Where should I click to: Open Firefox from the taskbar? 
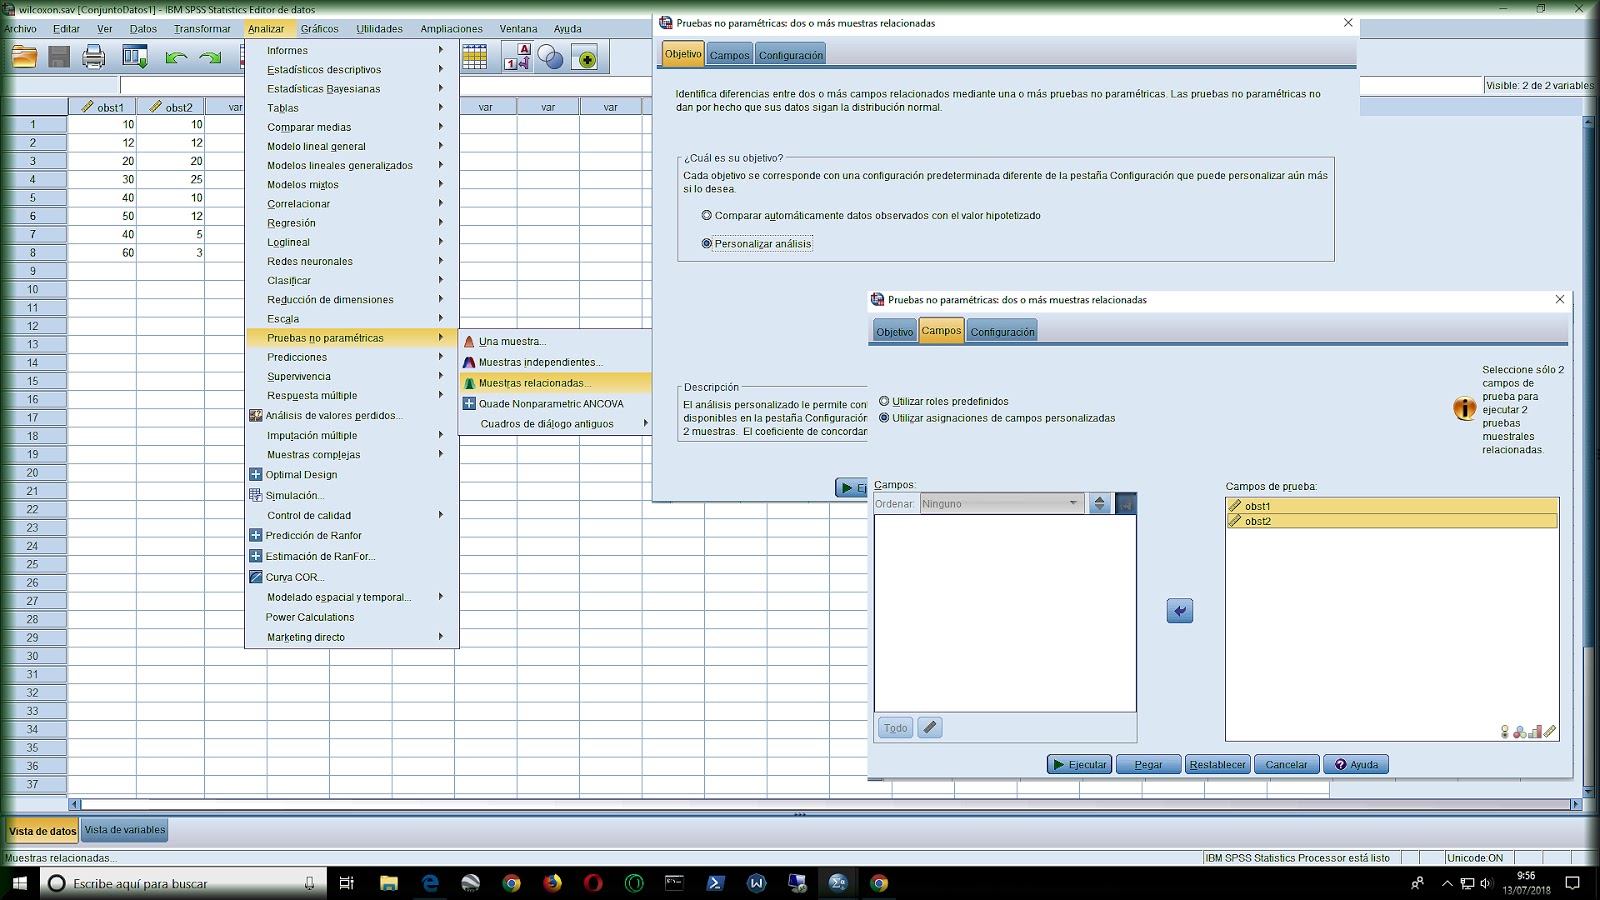(552, 883)
